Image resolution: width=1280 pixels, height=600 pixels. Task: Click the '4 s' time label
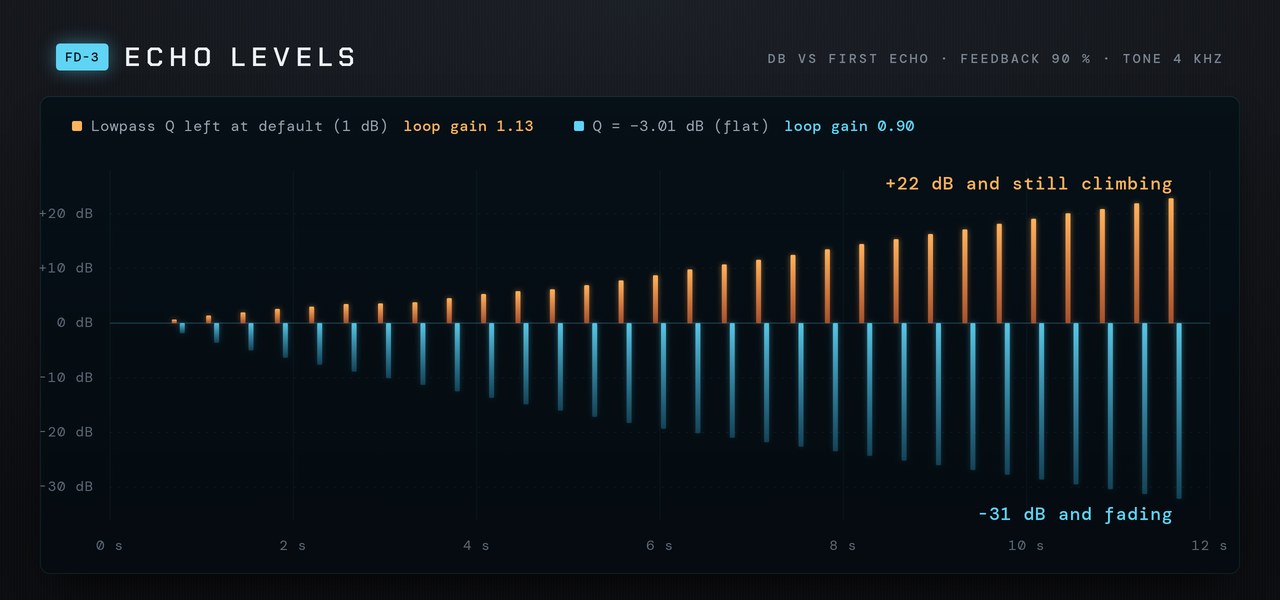(x=476, y=546)
